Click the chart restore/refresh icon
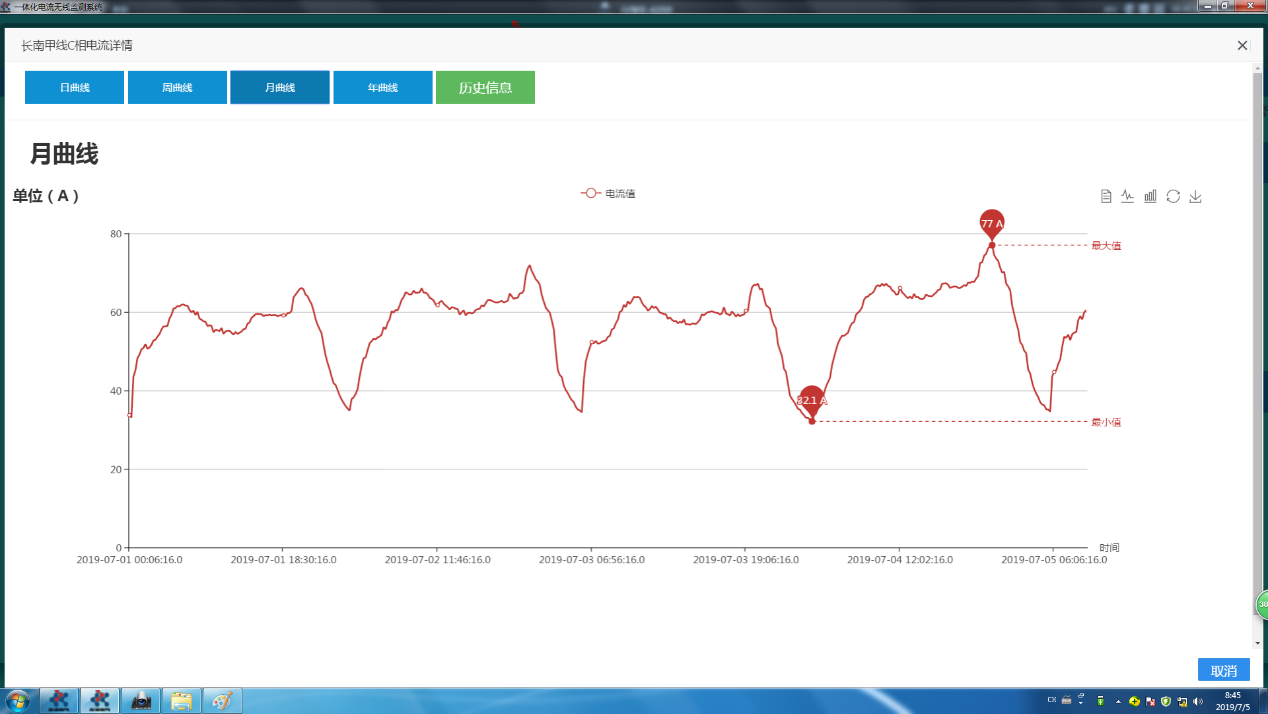Image resolution: width=1268 pixels, height=714 pixels. (1173, 196)
